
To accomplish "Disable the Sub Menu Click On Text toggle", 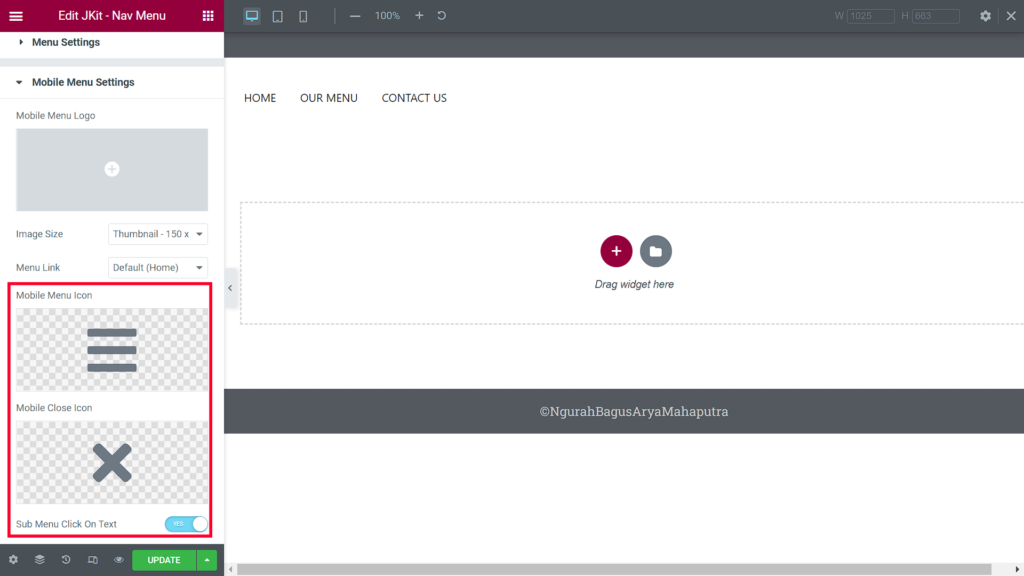I will [x=185, y=523].
